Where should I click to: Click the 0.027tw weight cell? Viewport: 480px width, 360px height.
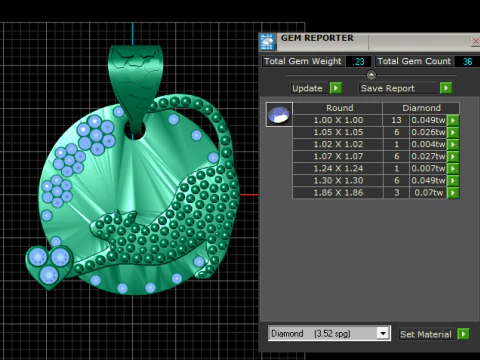428,156
